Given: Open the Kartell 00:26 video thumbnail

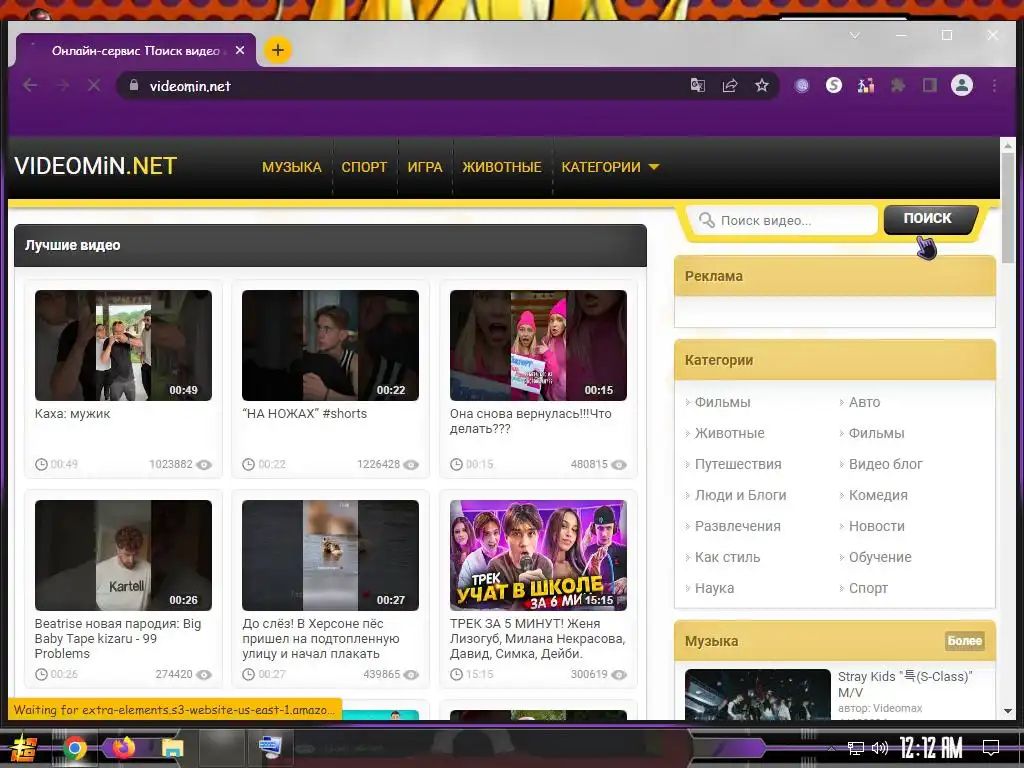Looking at the screenshot, I should tap(123, 555).
